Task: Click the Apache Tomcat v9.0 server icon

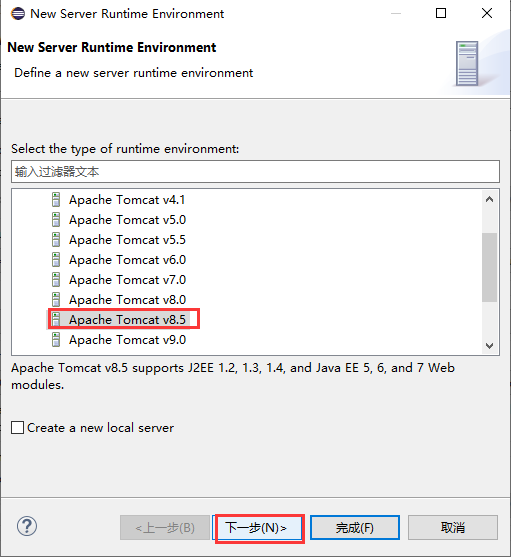Action: 56,340
